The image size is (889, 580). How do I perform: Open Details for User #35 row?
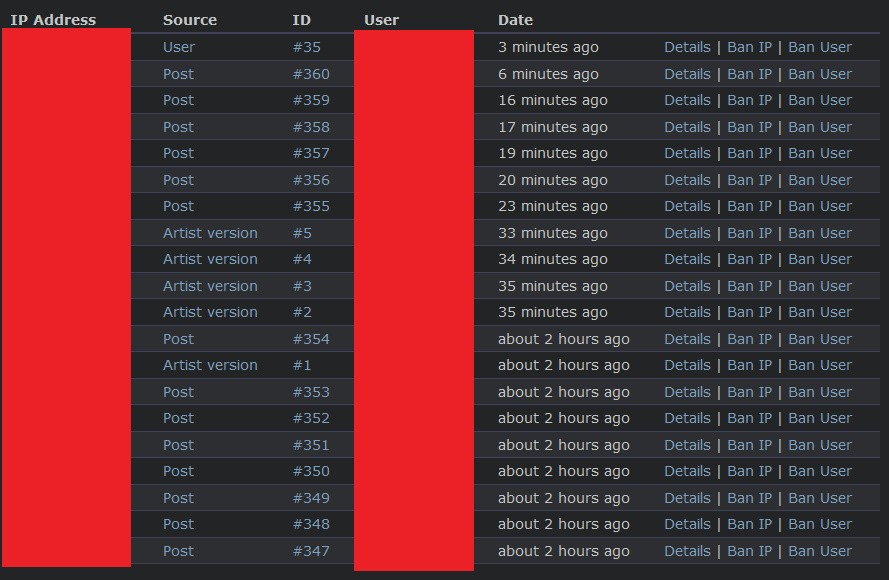click(687, 47)
